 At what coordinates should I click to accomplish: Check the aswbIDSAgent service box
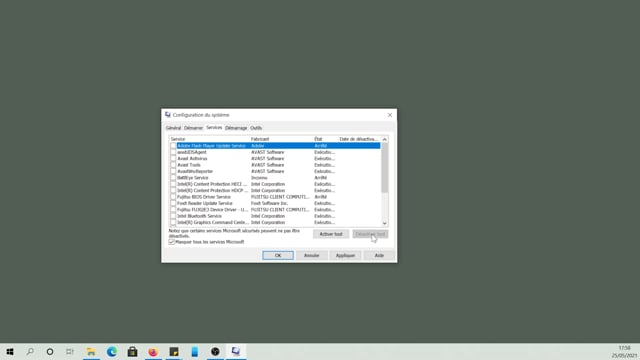coord(173,152)
